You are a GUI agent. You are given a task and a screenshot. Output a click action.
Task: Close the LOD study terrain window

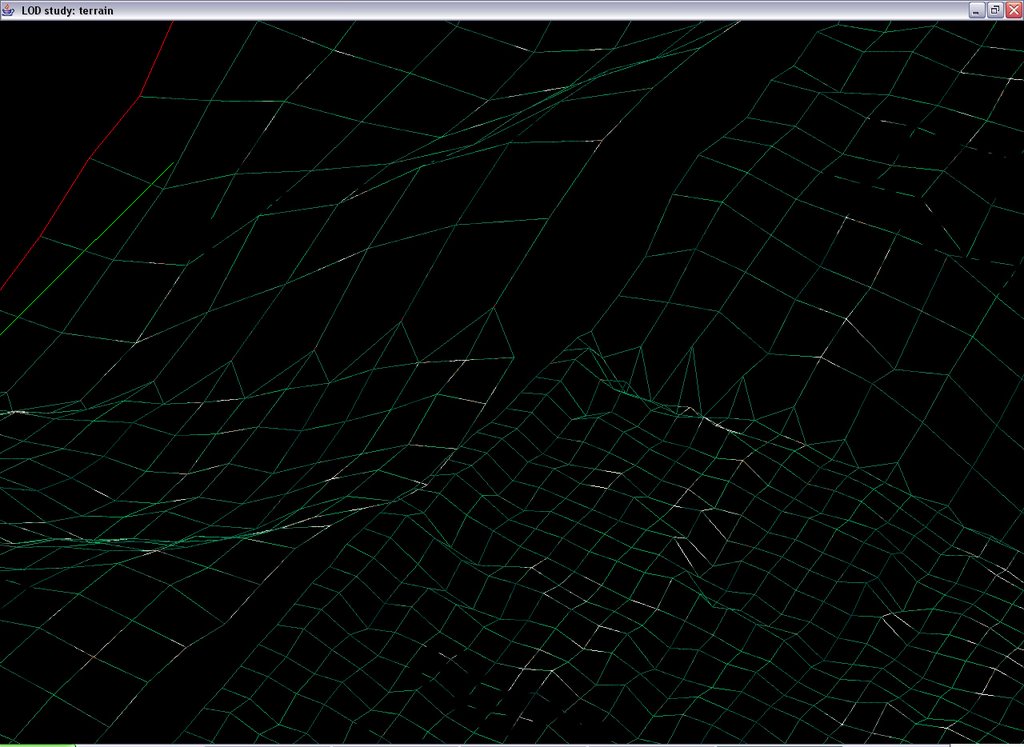click(1014, 10)
